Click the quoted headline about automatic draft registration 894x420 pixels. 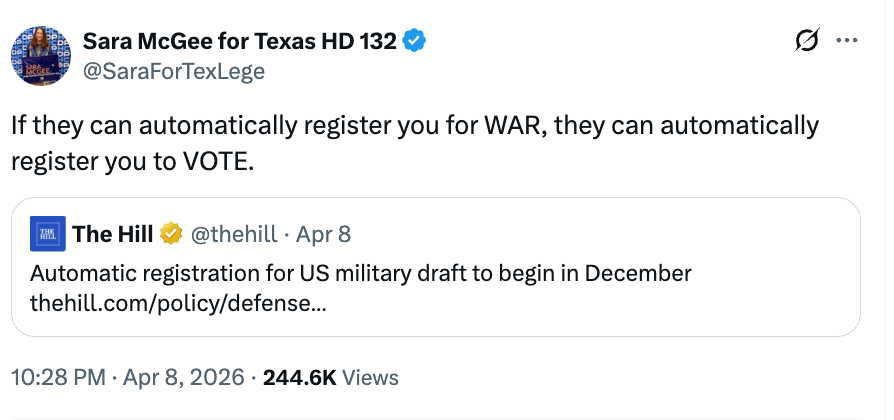[361, 274]
